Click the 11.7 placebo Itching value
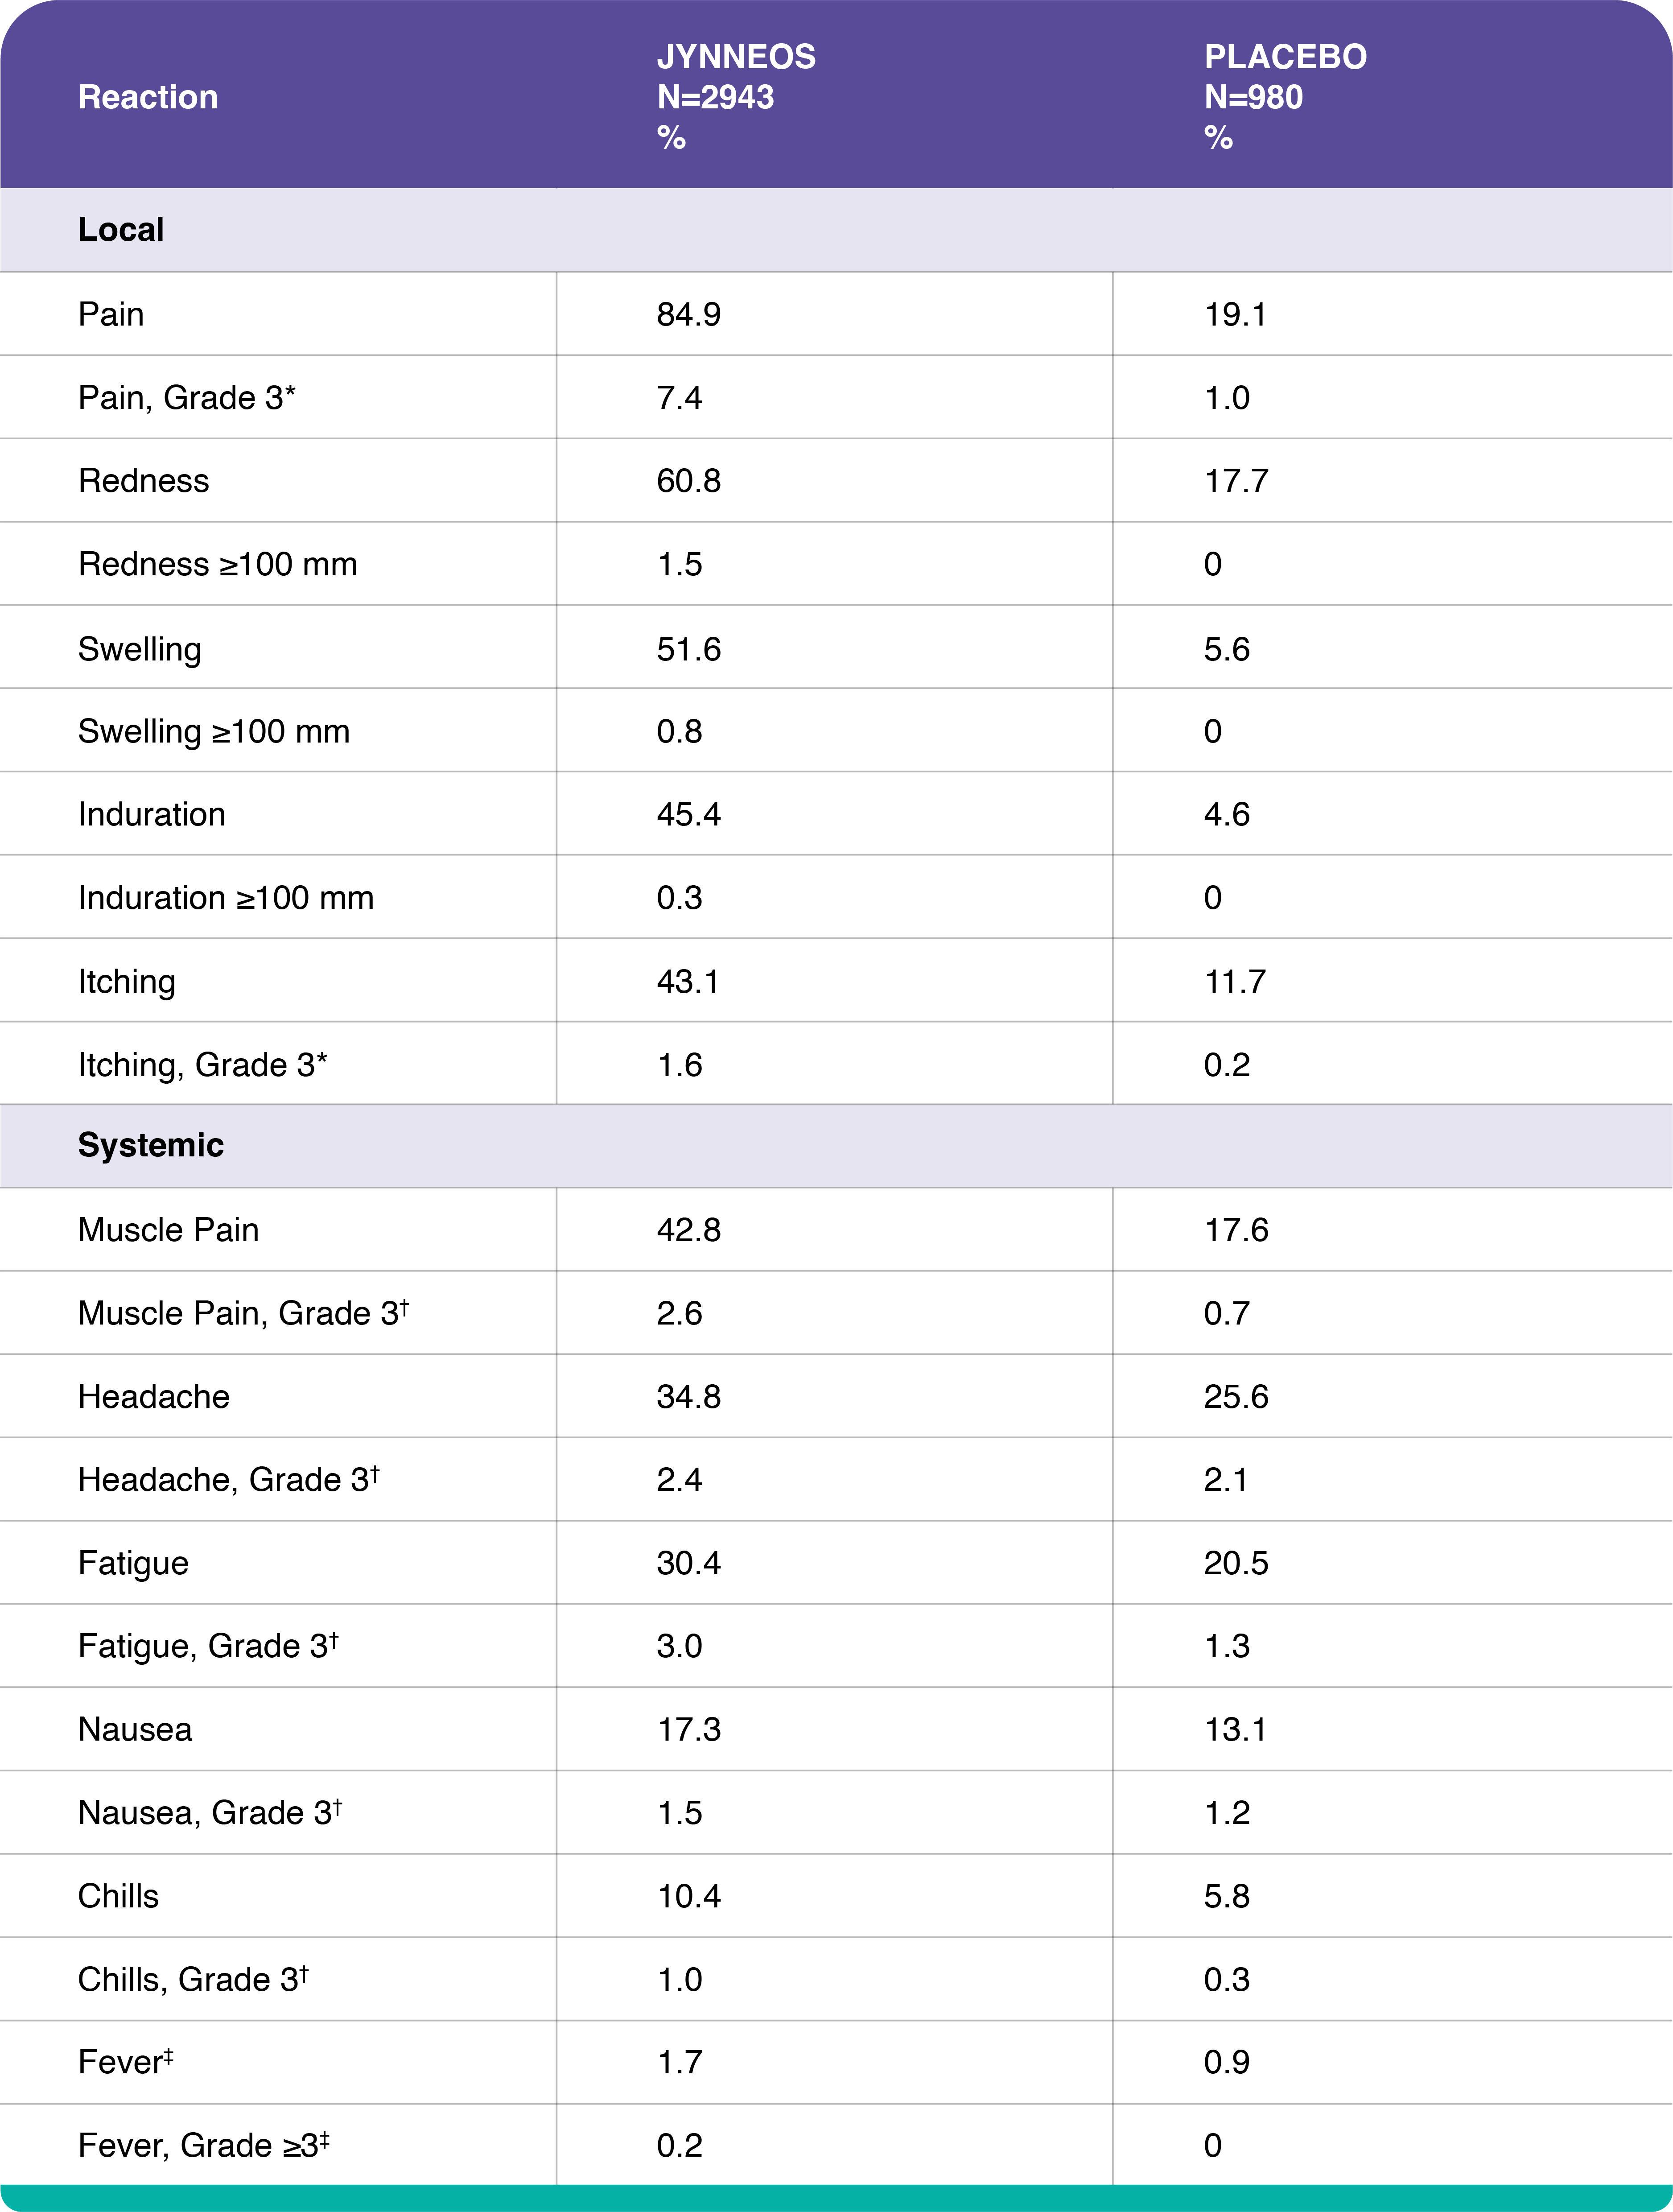This screenshot has height=2212, width=1673. pyautogui.click(x=1235, y=981)
